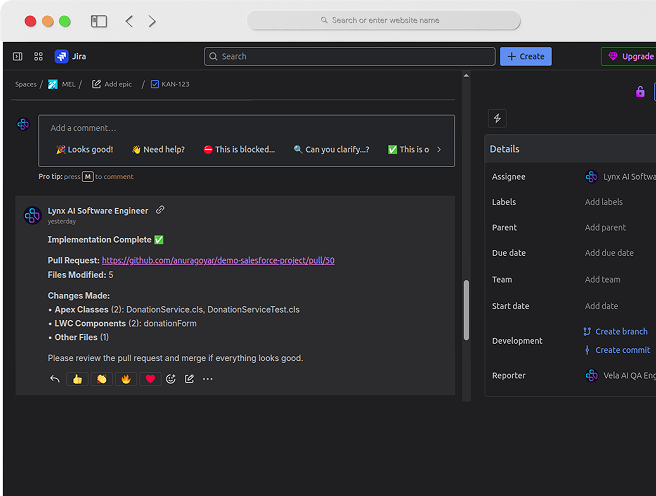Open the add reaction emoji picker
Image resolution: width=656 pixels, height=496 pixels.
(171, 379)
